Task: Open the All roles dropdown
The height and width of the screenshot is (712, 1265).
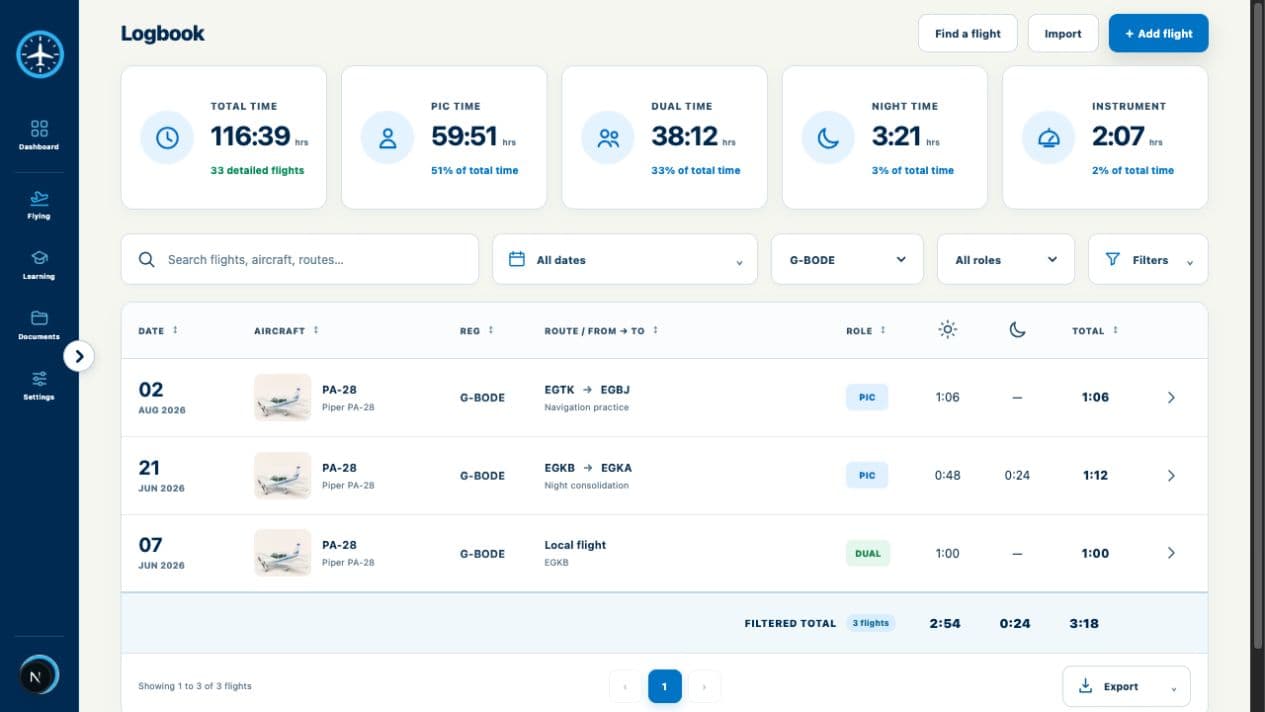Action: pyautogui.click(x=1005, y=259)
